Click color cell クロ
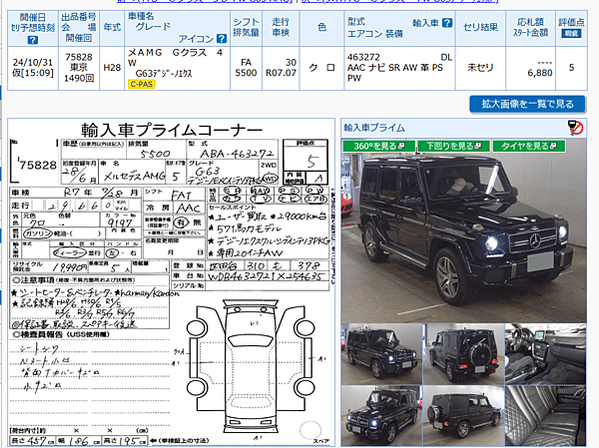This screenshot has height=448, width=599. pyautogui.click(x=322, y=68)
